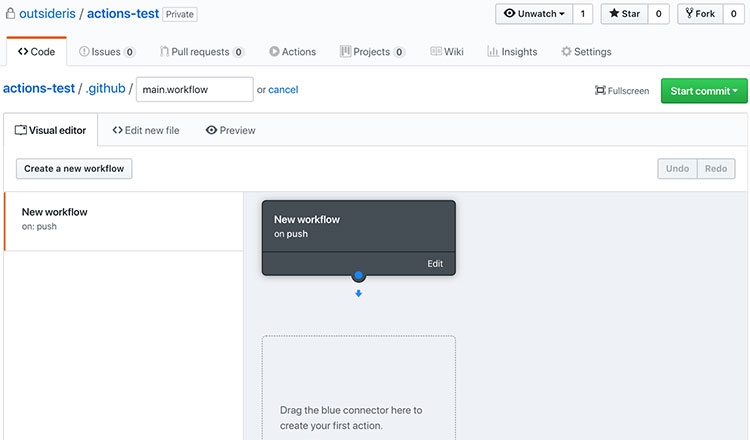Click the stargazers count 0
The image size is (750, 440).
tap(659, 14)
